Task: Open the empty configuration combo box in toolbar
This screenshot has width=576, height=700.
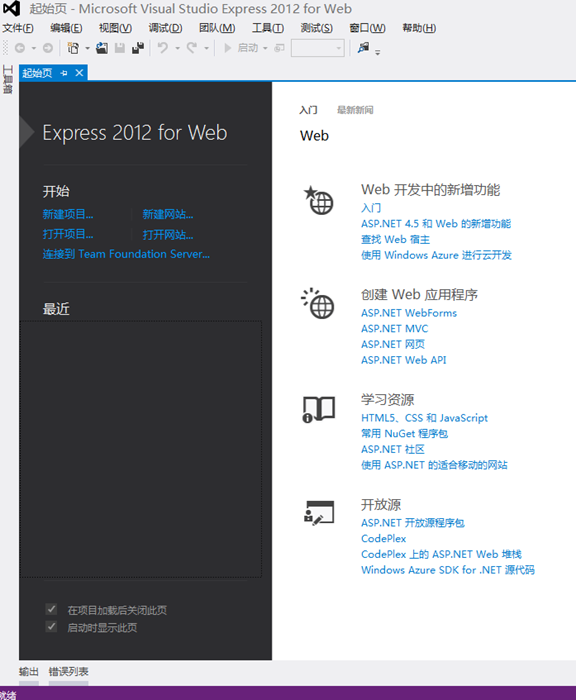Action: point(317,48)
